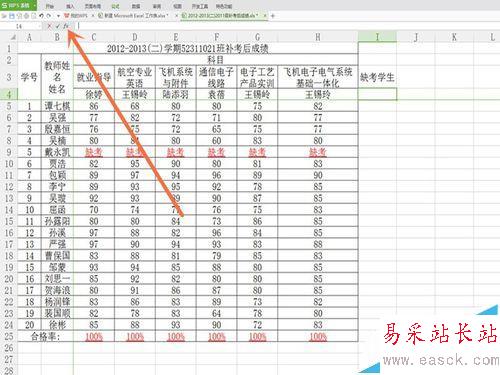The image size is (500, 375).
Task: Select row 25 header
Action: (x=9, y=336)
